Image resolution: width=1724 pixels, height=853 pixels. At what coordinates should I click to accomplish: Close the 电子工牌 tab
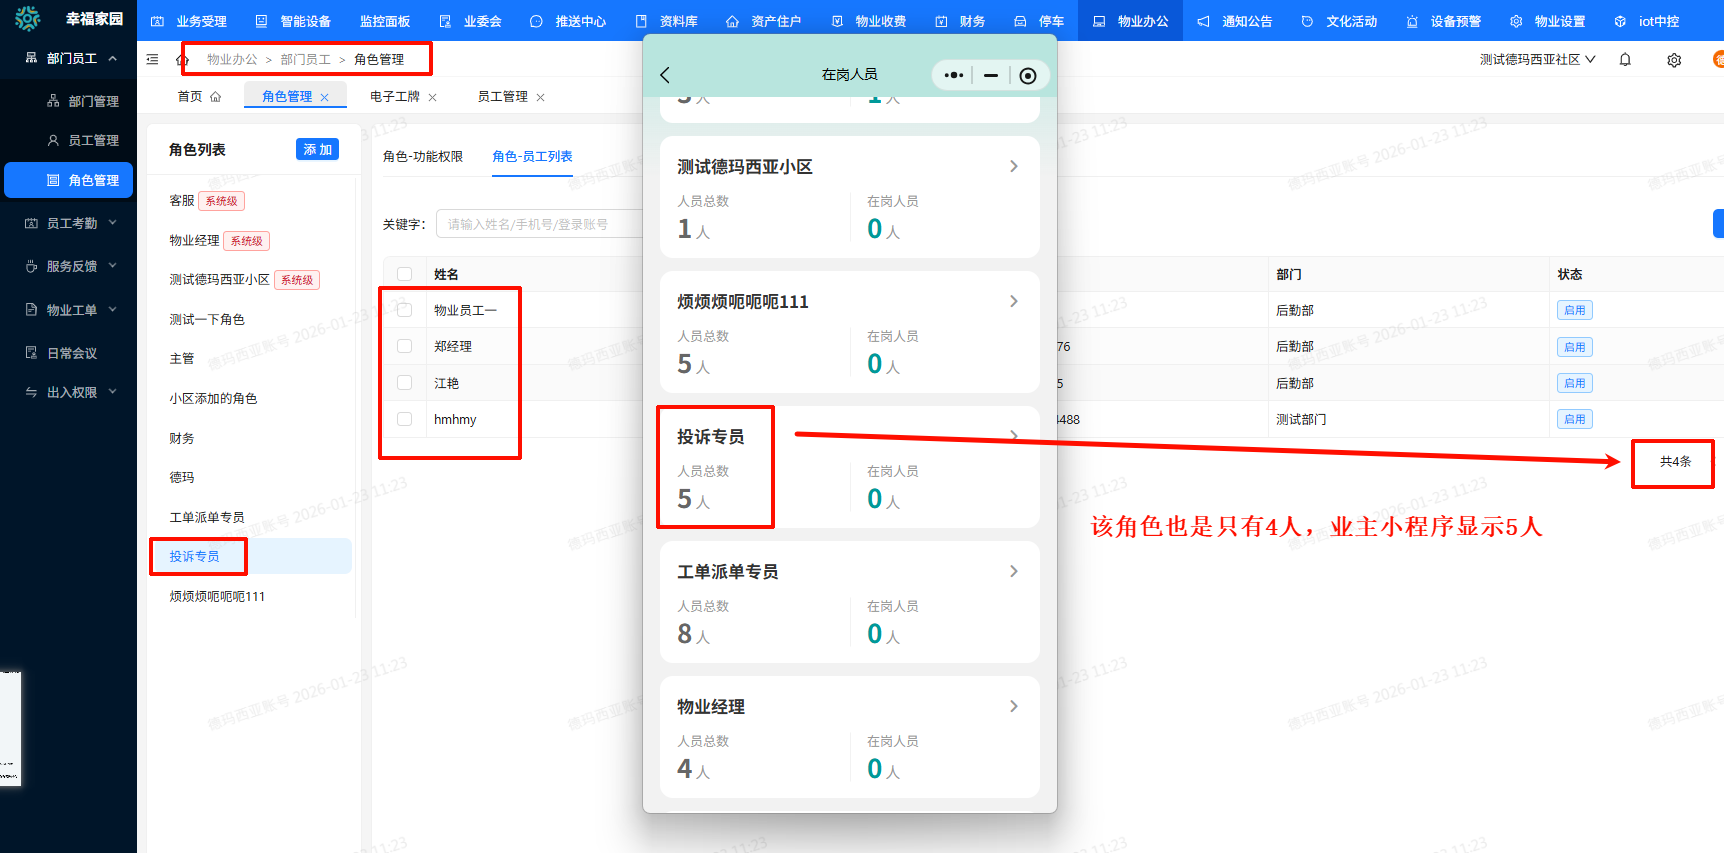coord(433,97)
